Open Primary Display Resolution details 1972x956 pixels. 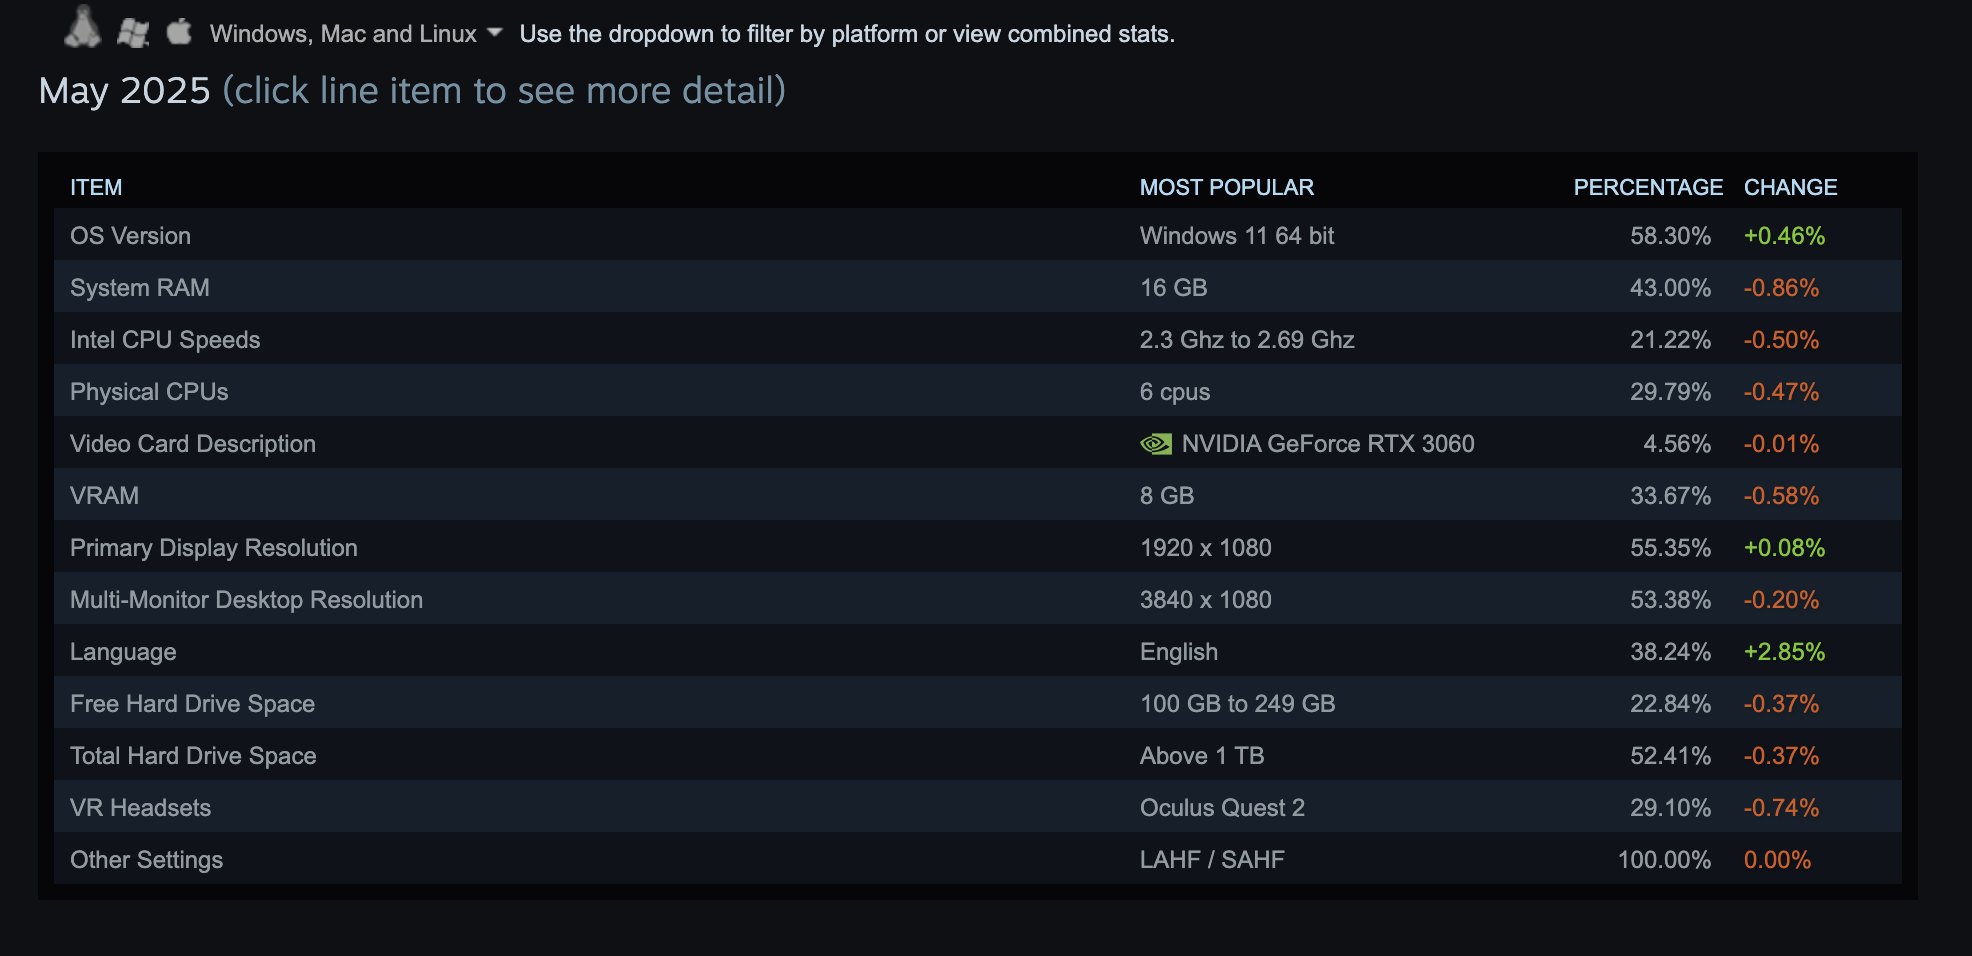point(978,547)
